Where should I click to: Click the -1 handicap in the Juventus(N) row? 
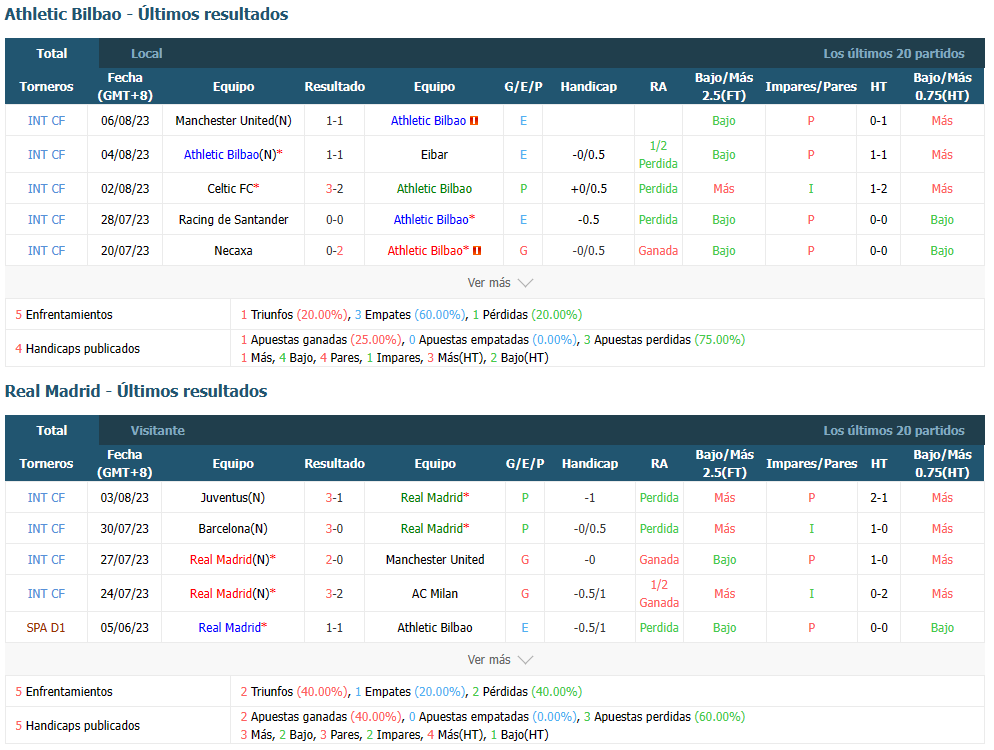(590, 498)
